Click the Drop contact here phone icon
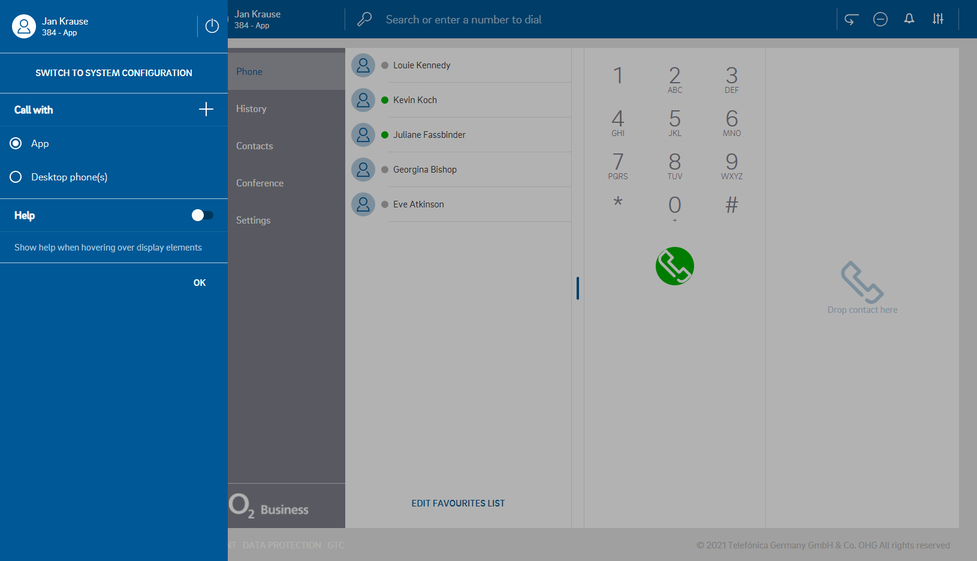 click(862, 282)
